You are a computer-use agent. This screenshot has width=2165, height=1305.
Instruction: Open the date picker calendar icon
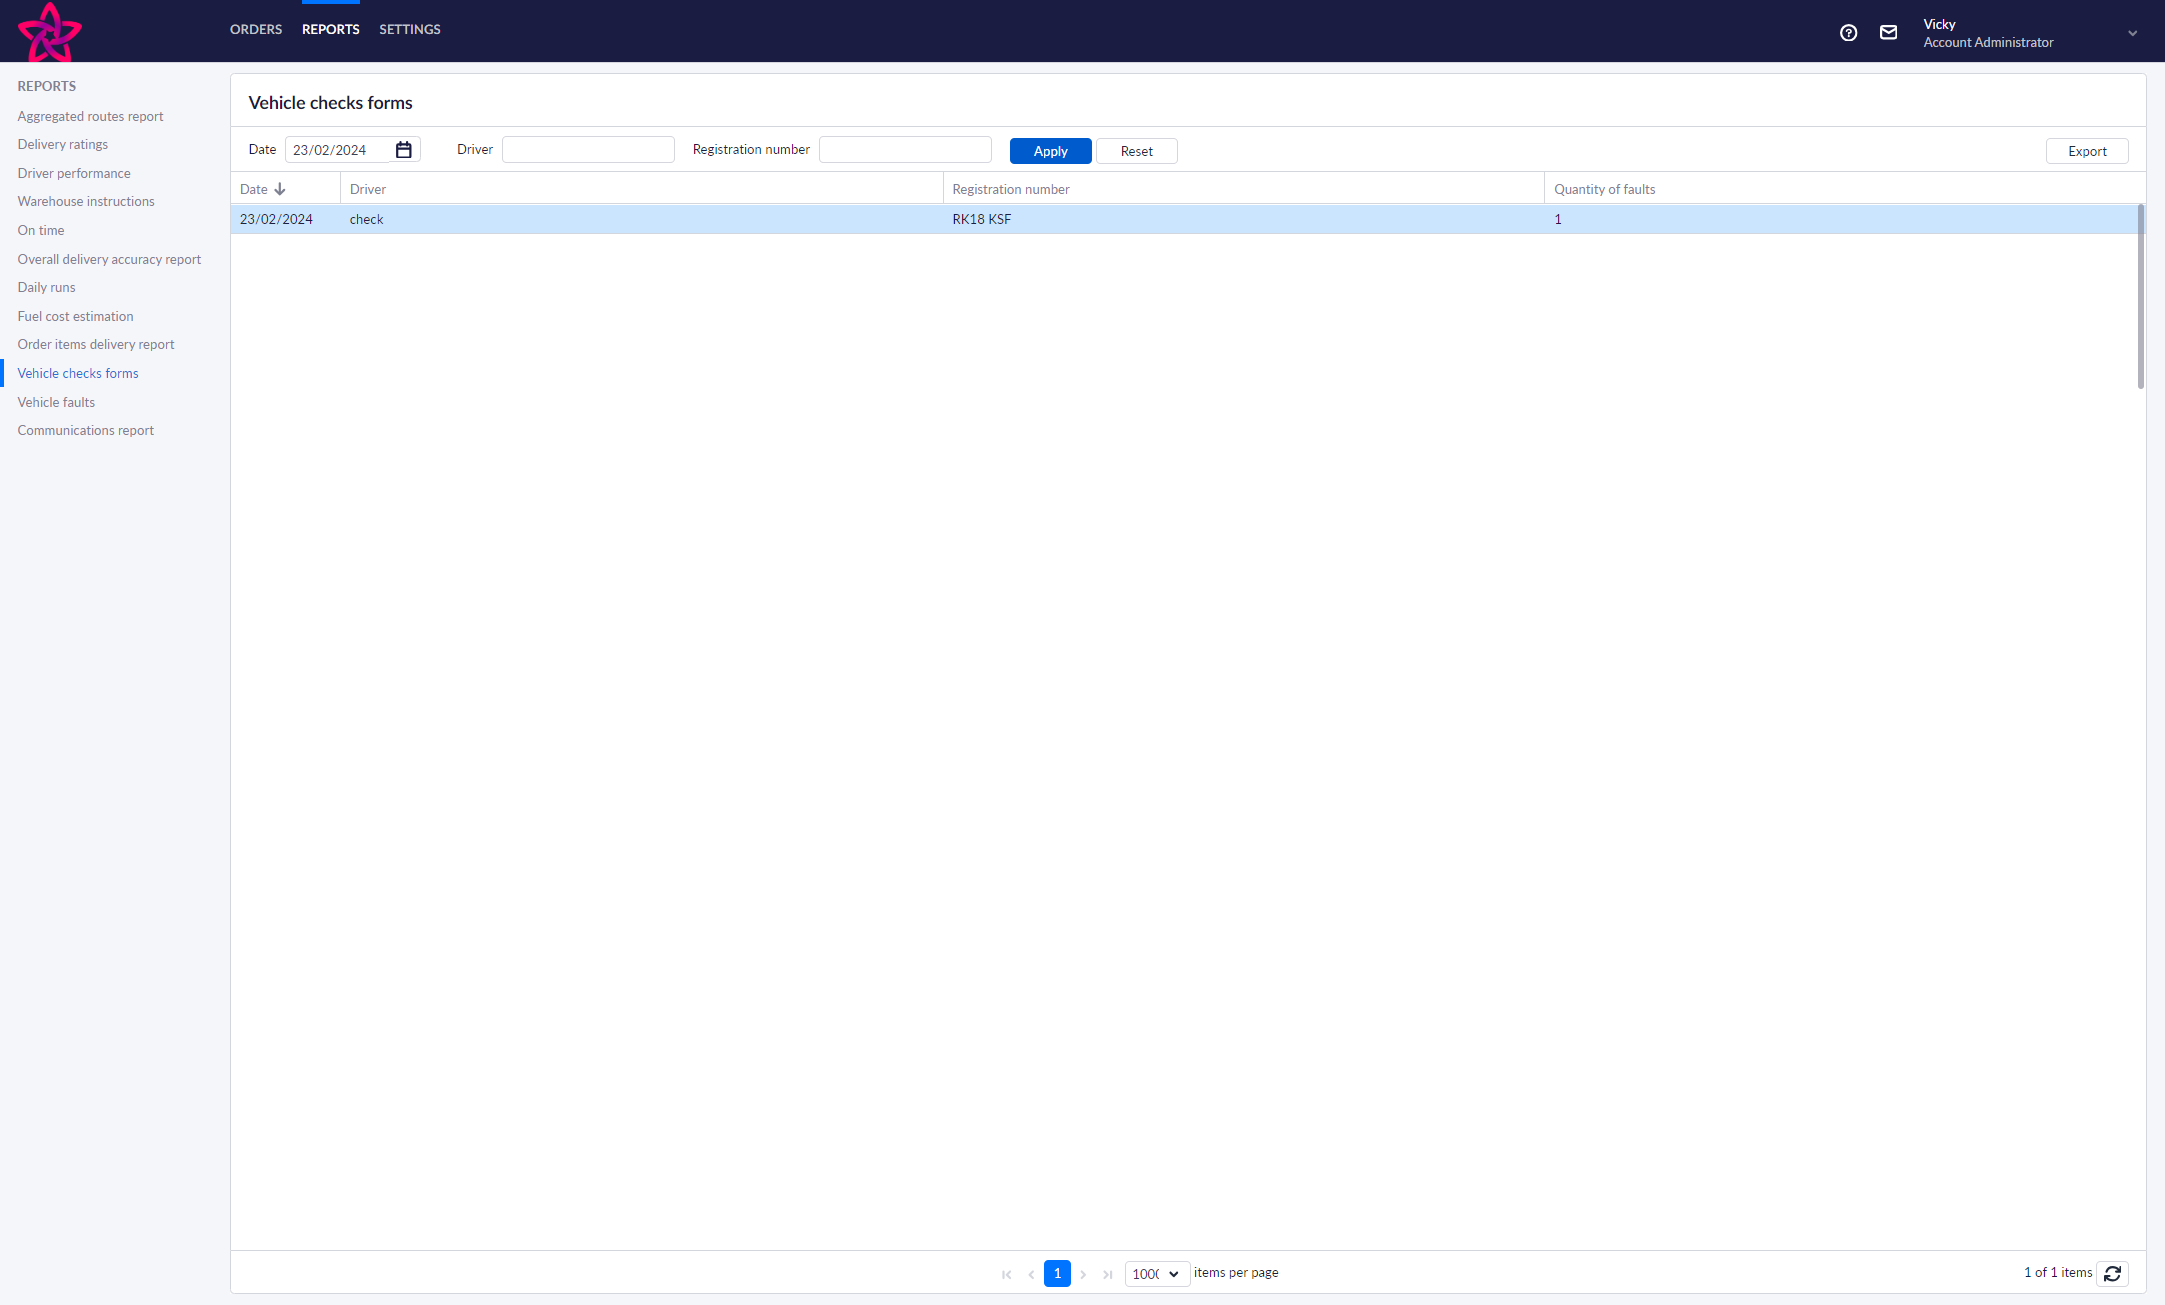pos(404,150)
